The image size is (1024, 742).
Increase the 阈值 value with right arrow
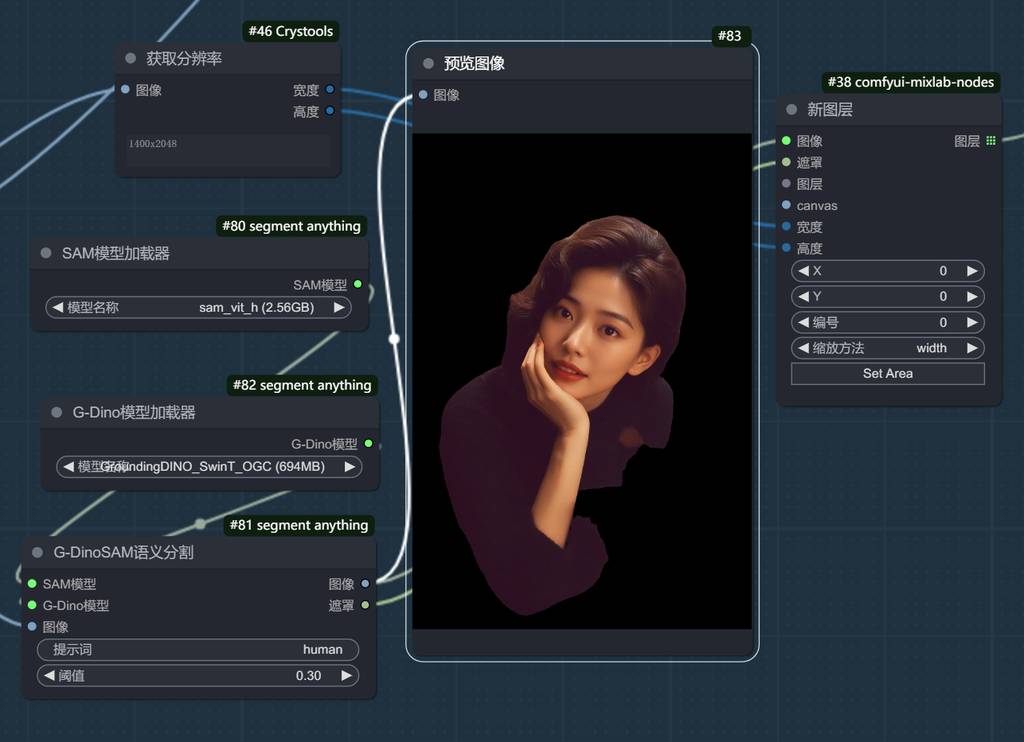coord(347,675)
